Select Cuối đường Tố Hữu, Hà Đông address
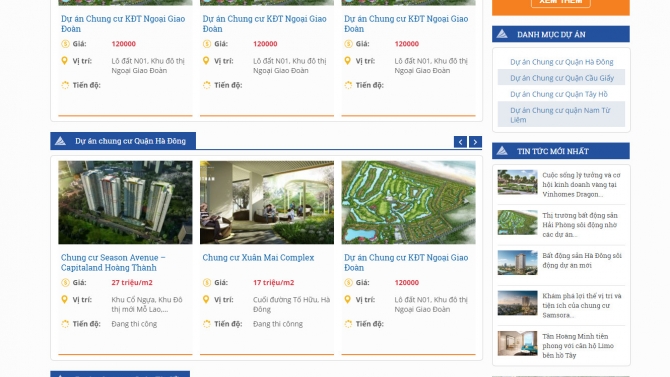670x377 pixels. click(291, 304)
